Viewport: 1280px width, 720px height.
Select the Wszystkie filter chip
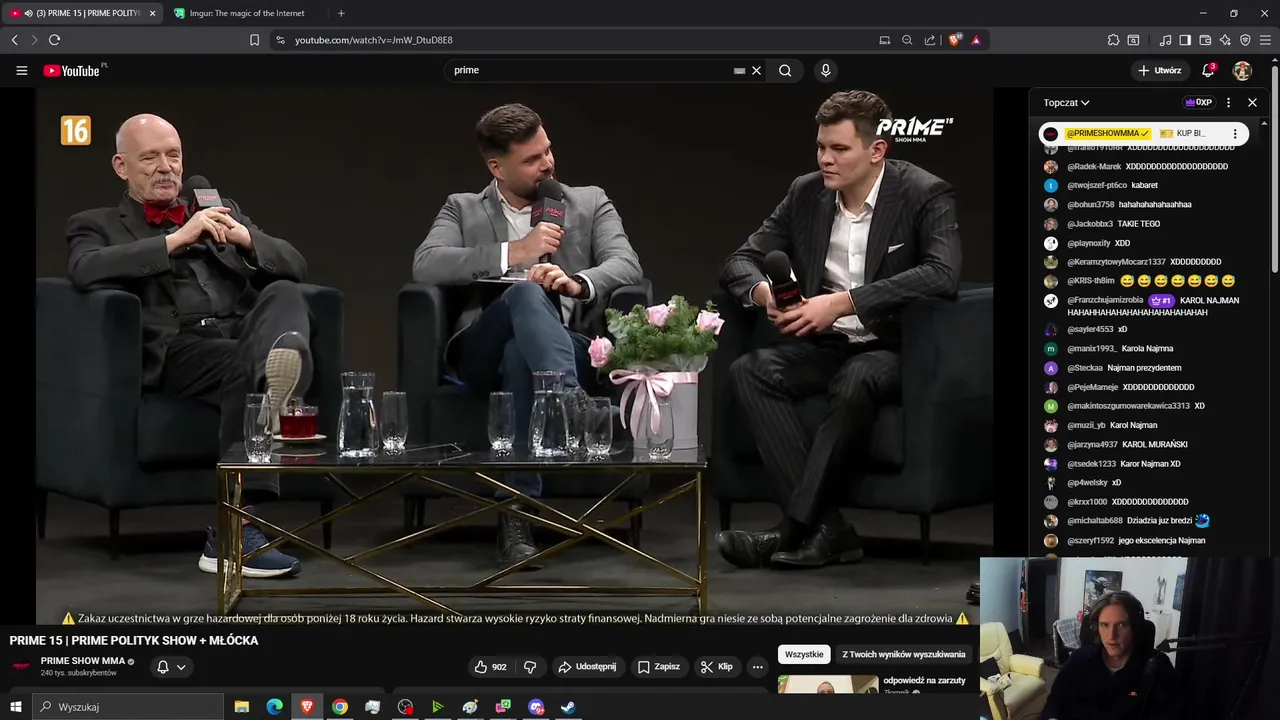click(804, 654)
